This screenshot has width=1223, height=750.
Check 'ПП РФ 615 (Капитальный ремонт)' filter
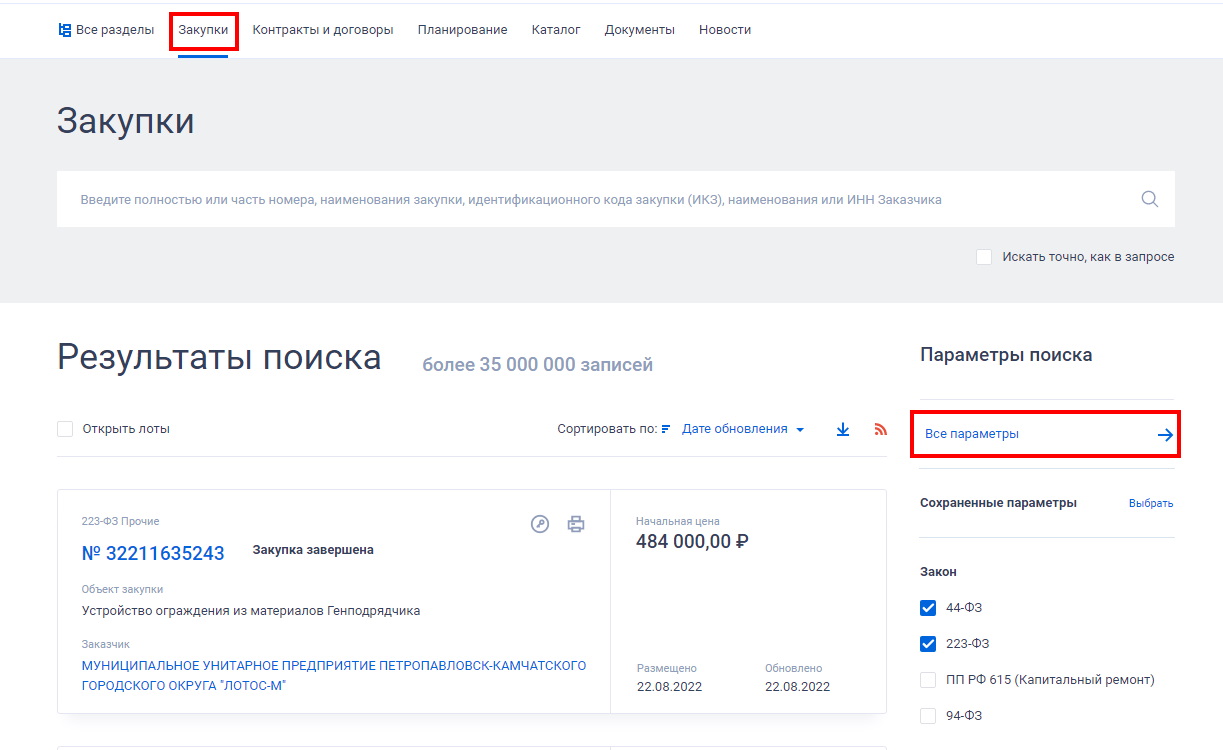click(x=928, y=680)
